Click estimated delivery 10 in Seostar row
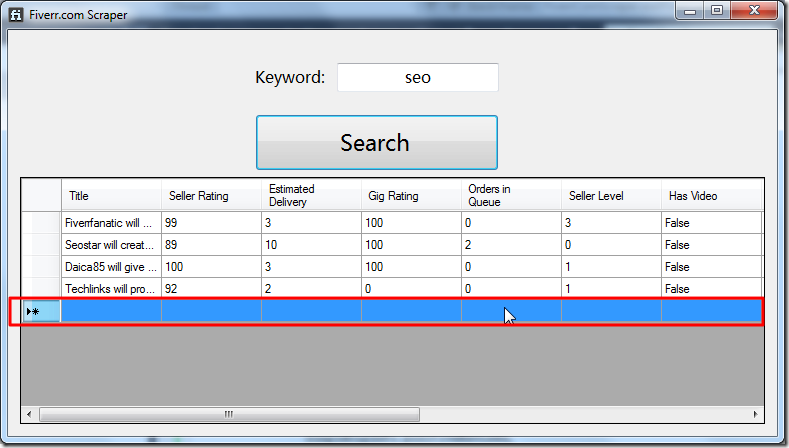Screen dimensions: 789x448 tap(311, 245)
